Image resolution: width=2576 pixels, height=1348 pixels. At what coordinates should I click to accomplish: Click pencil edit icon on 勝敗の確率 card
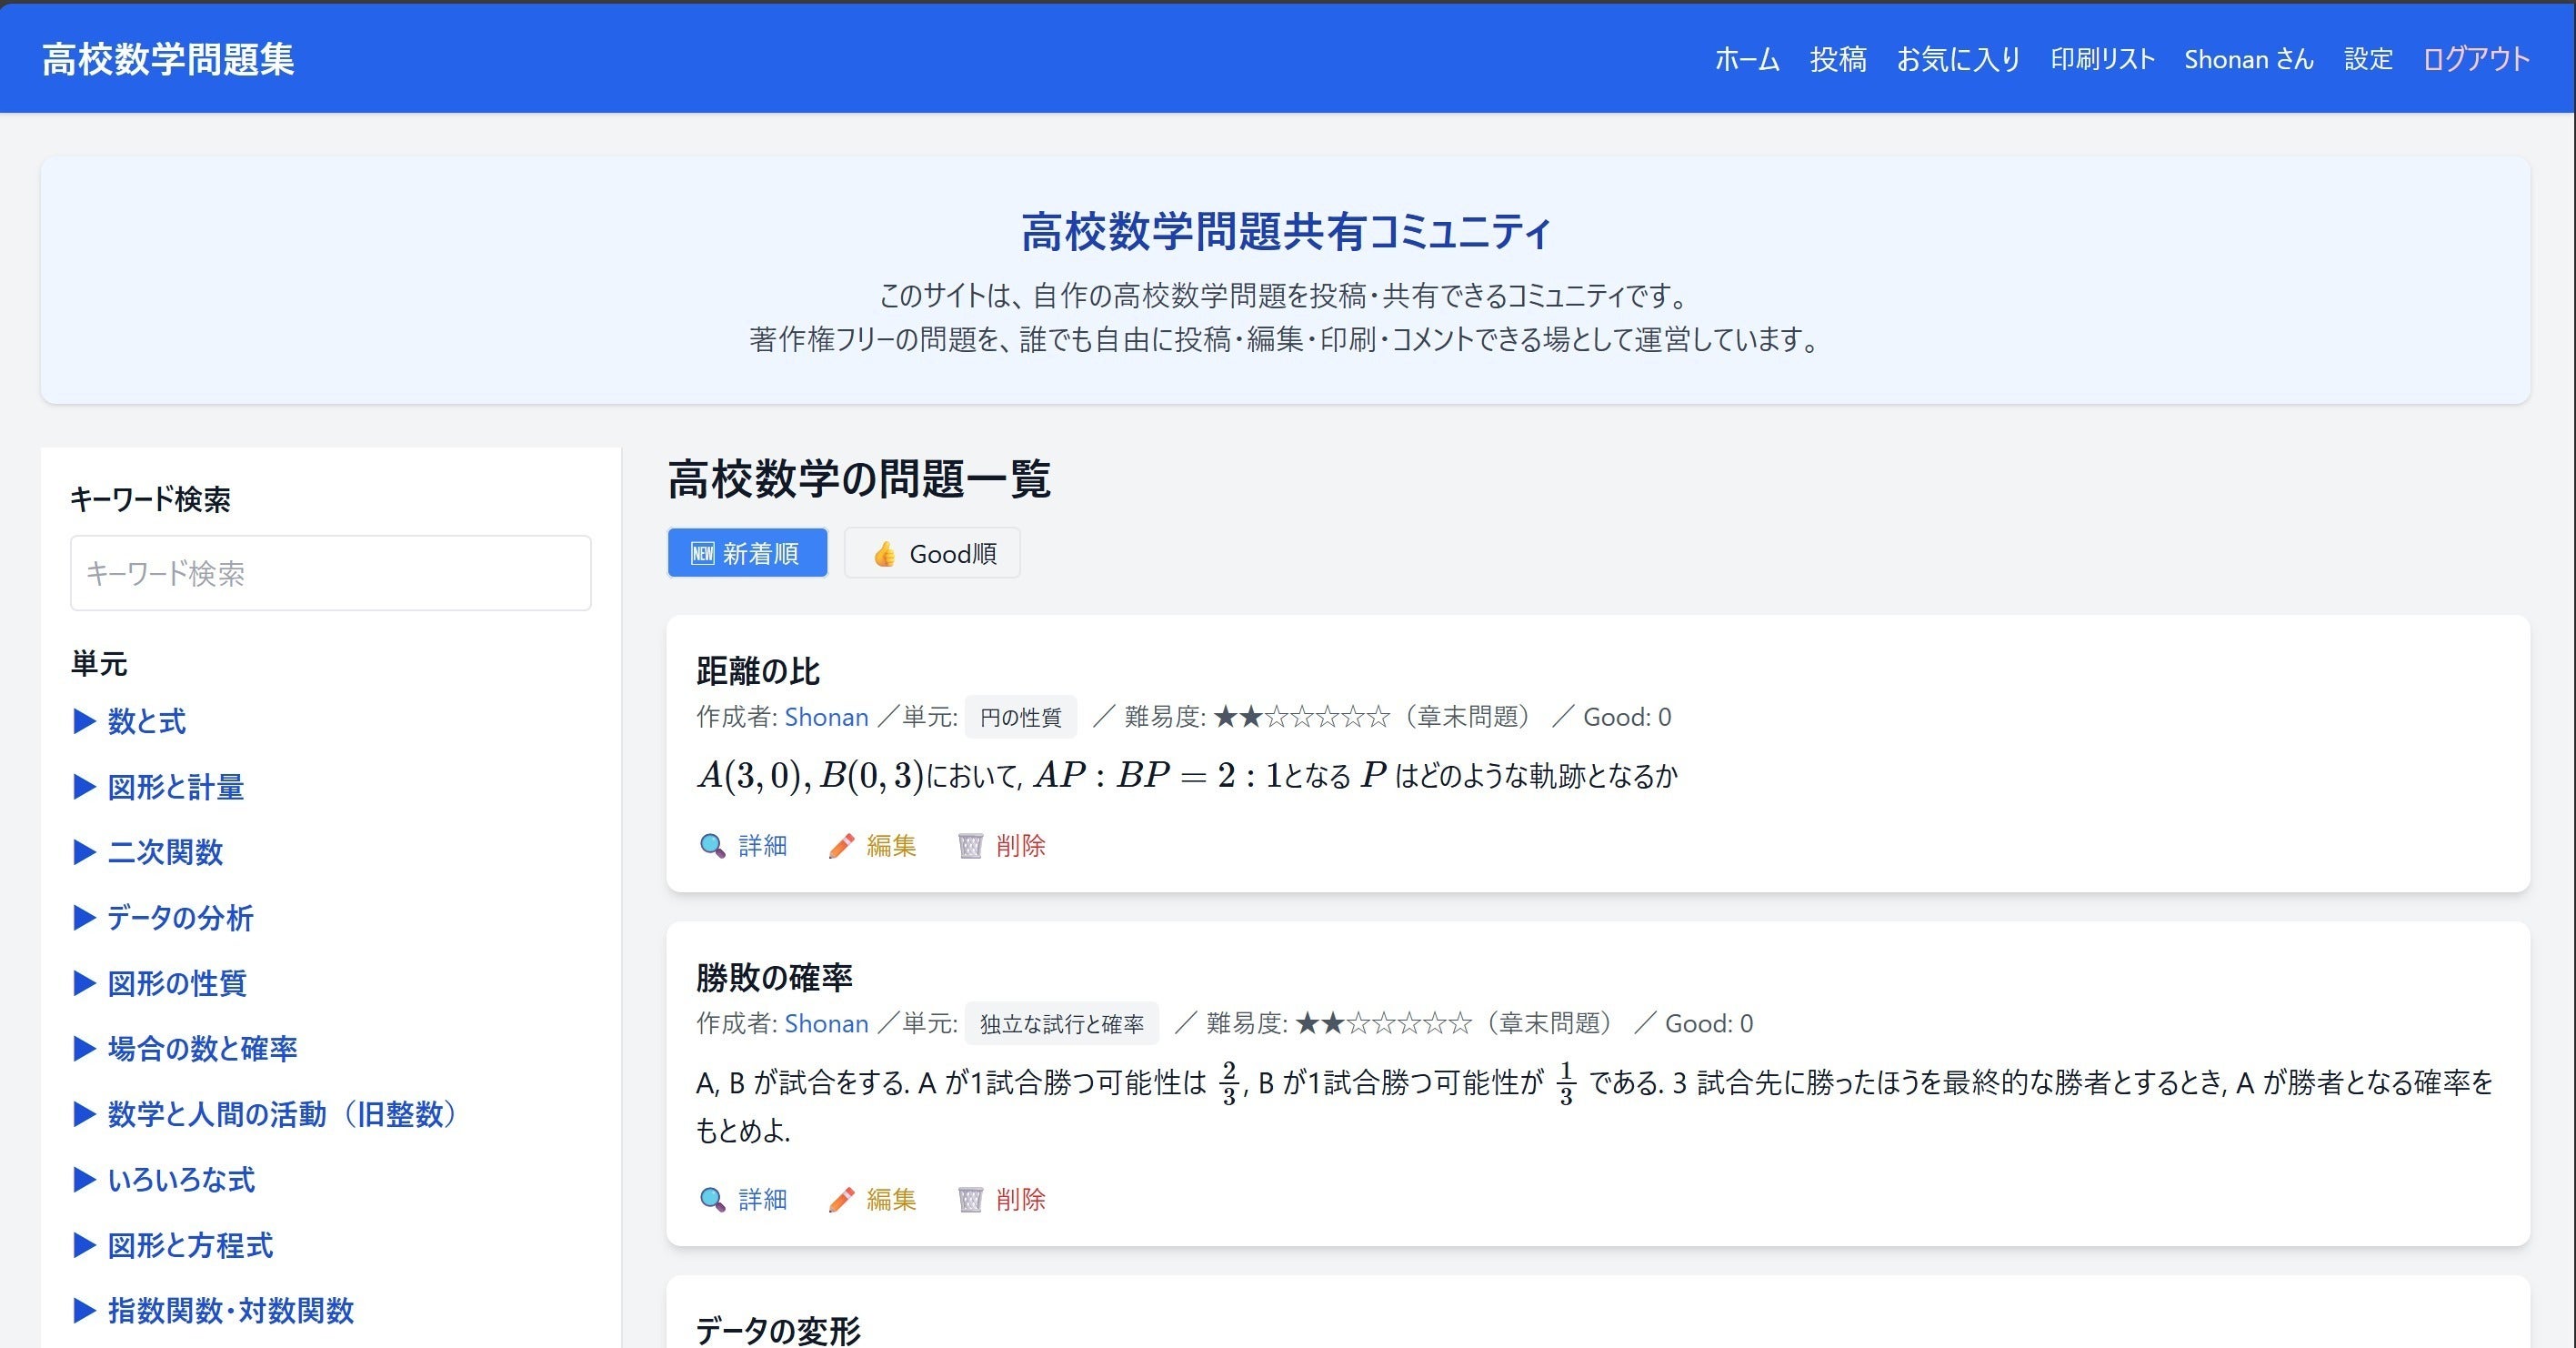coord(841,1199)
